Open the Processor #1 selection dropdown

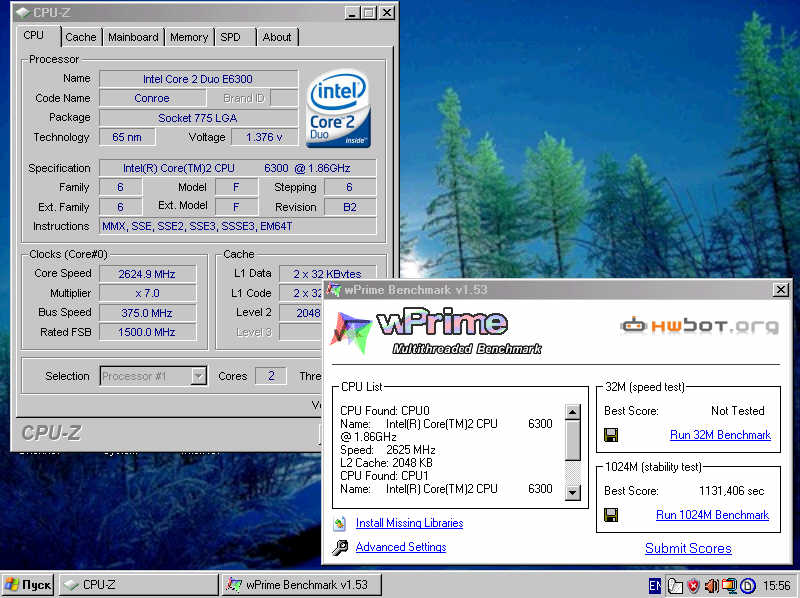point(198,377)
